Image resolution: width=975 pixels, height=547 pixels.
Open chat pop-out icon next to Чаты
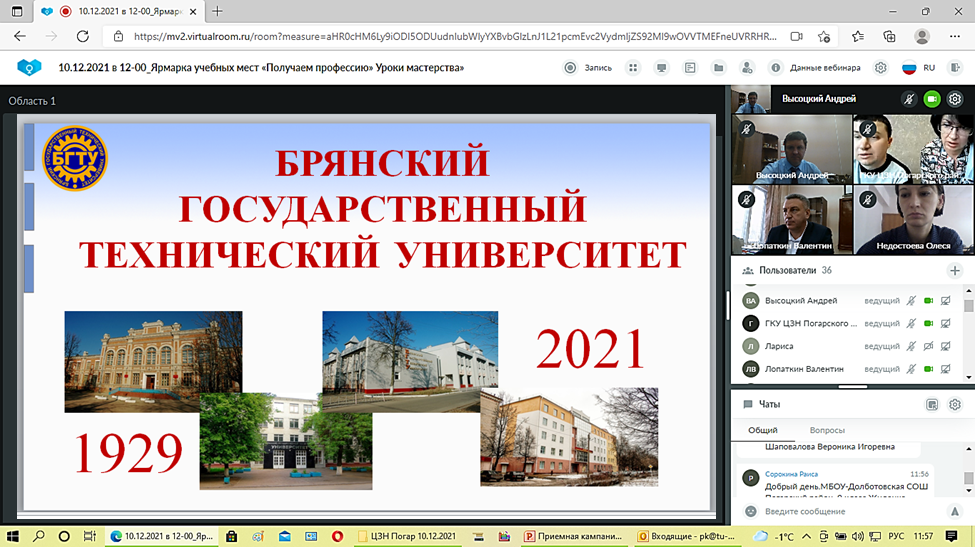pos(931,405)
